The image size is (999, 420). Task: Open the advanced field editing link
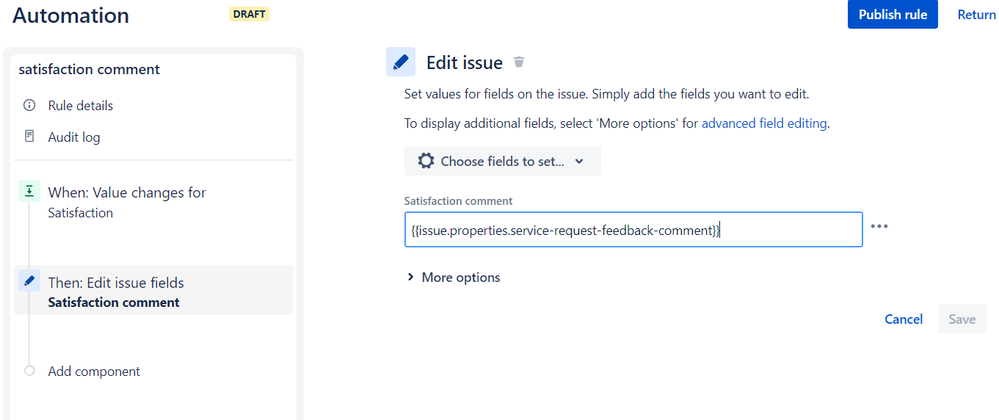point(765,124)
